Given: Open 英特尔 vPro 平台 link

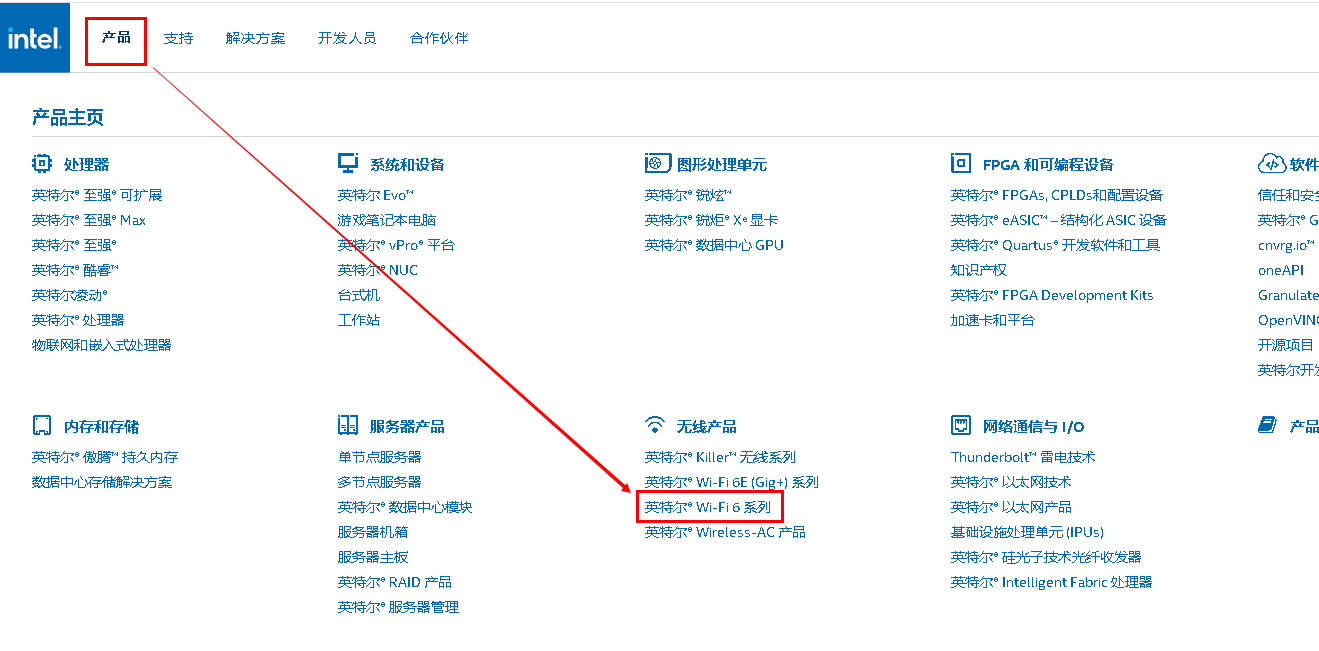Looking at the screenshot, I should [397, 245].
